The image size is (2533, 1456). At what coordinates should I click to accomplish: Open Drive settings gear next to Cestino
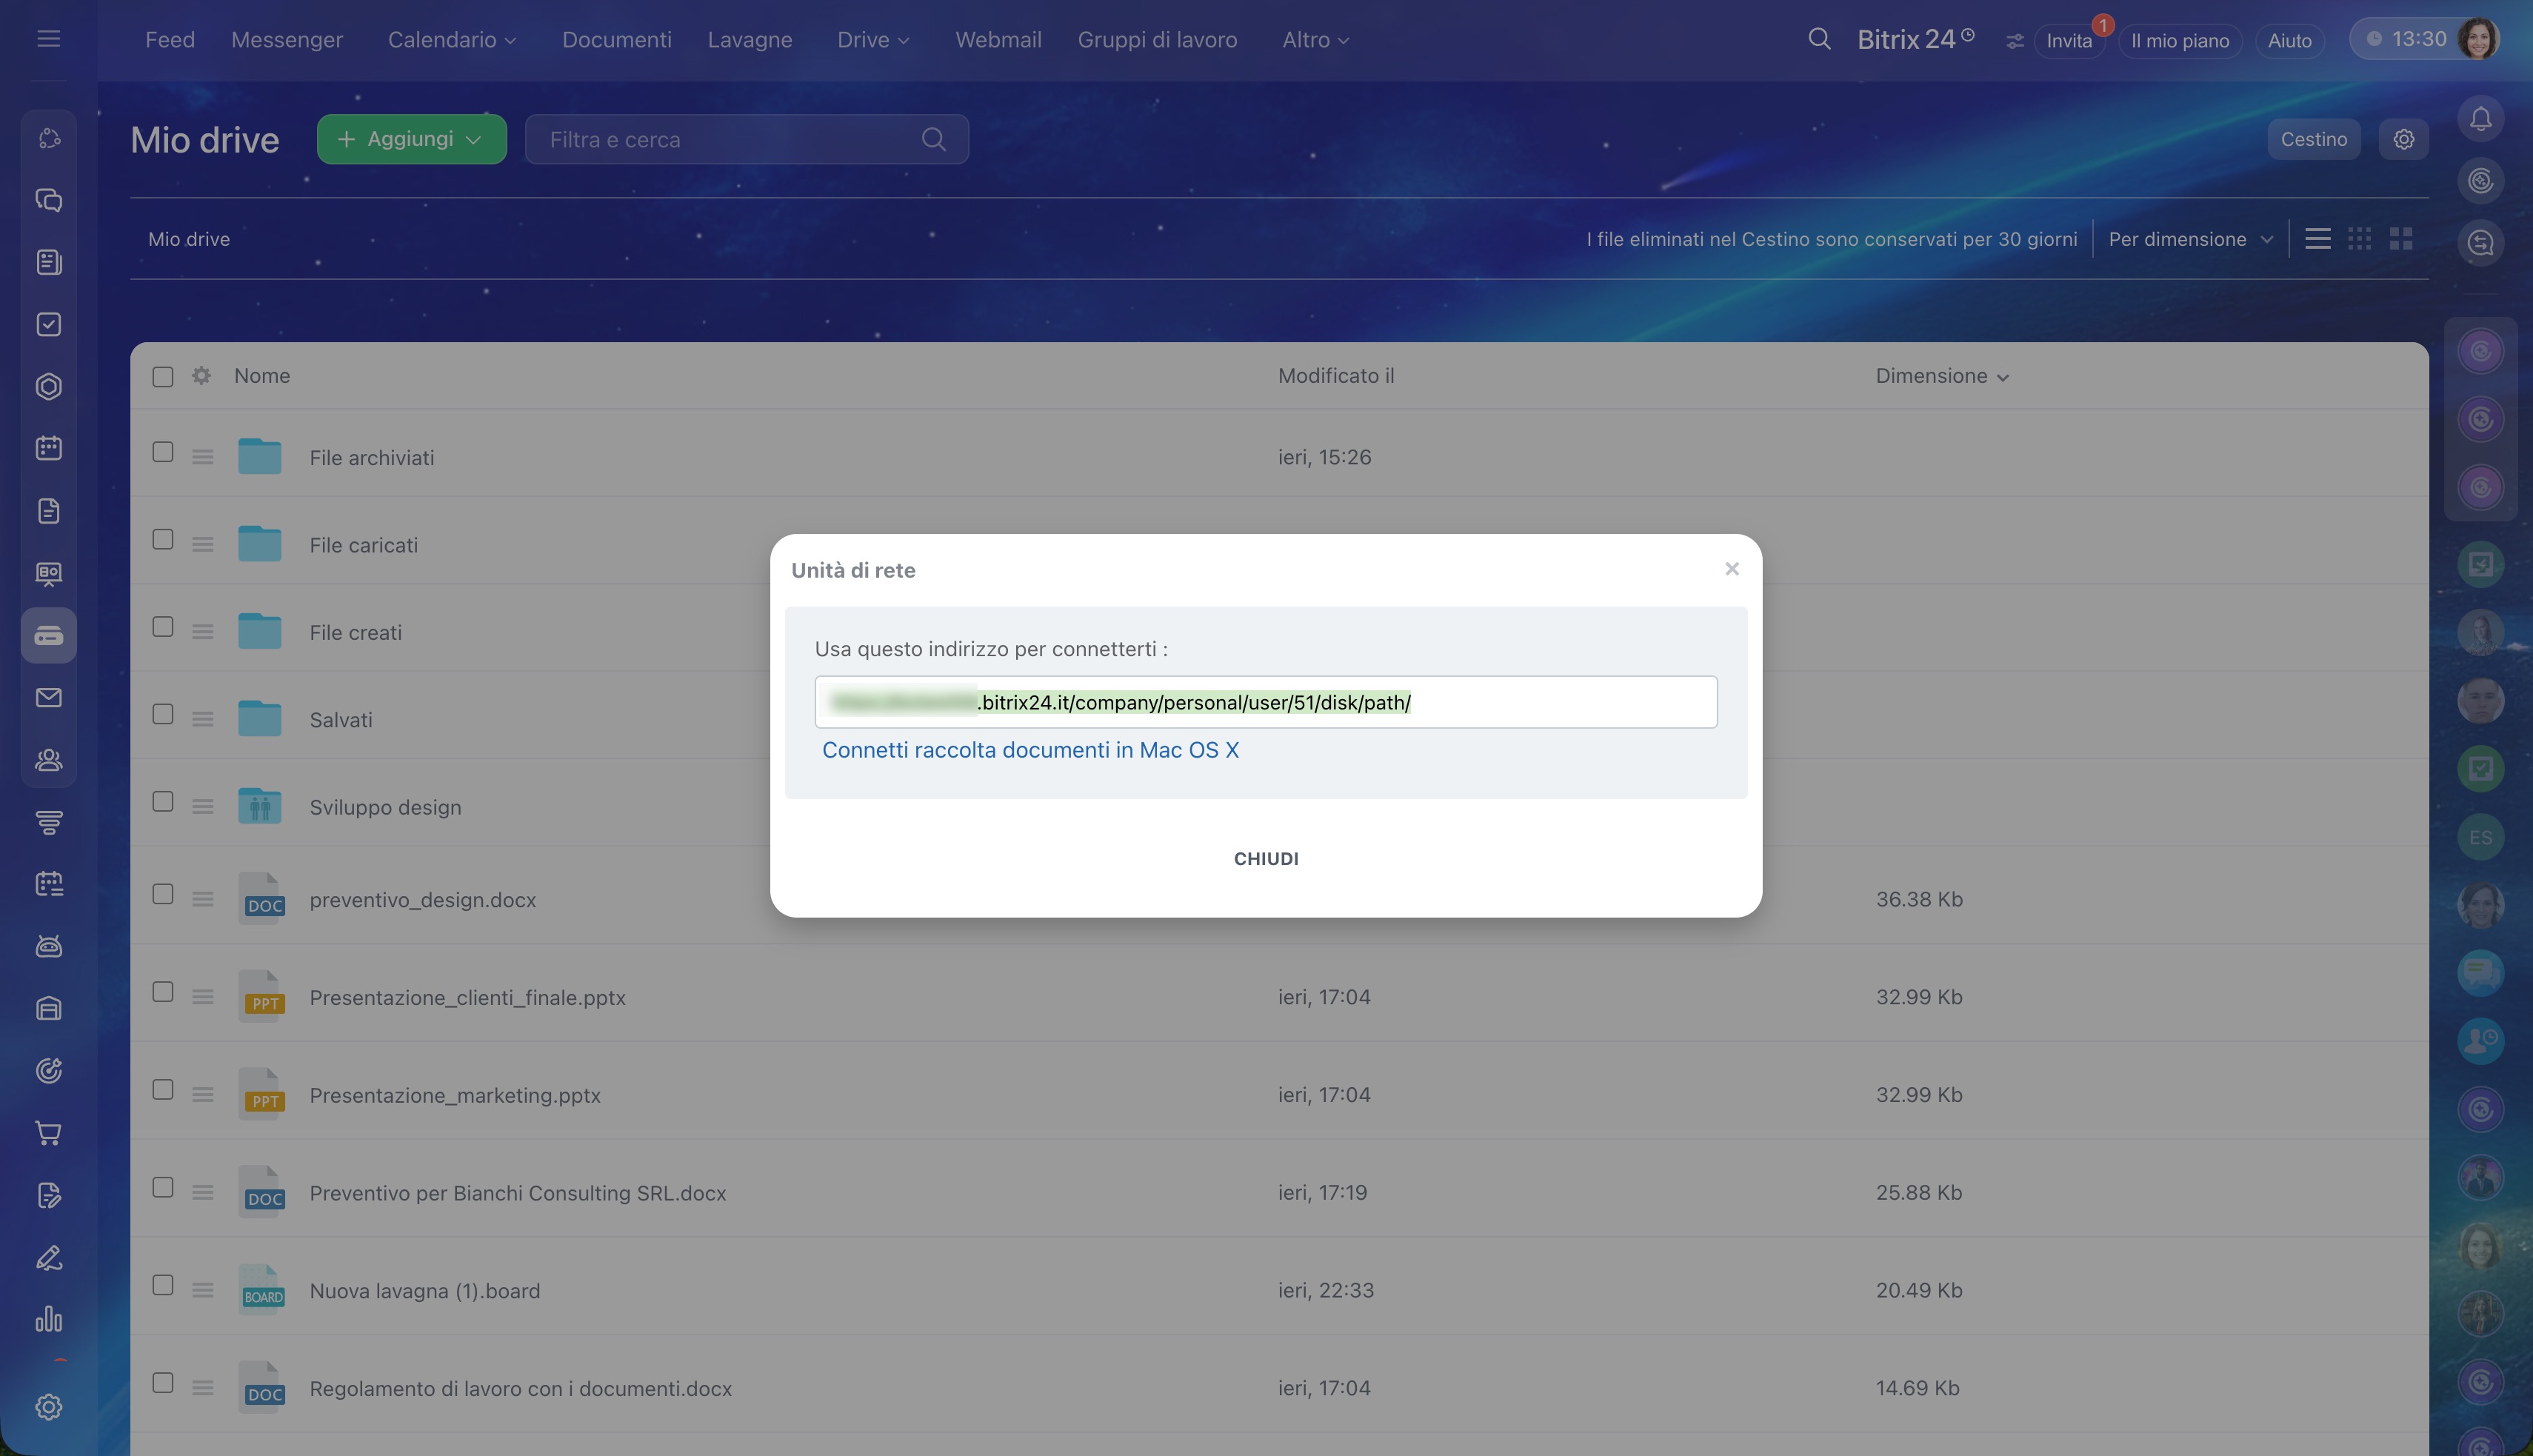[2403, 139]
